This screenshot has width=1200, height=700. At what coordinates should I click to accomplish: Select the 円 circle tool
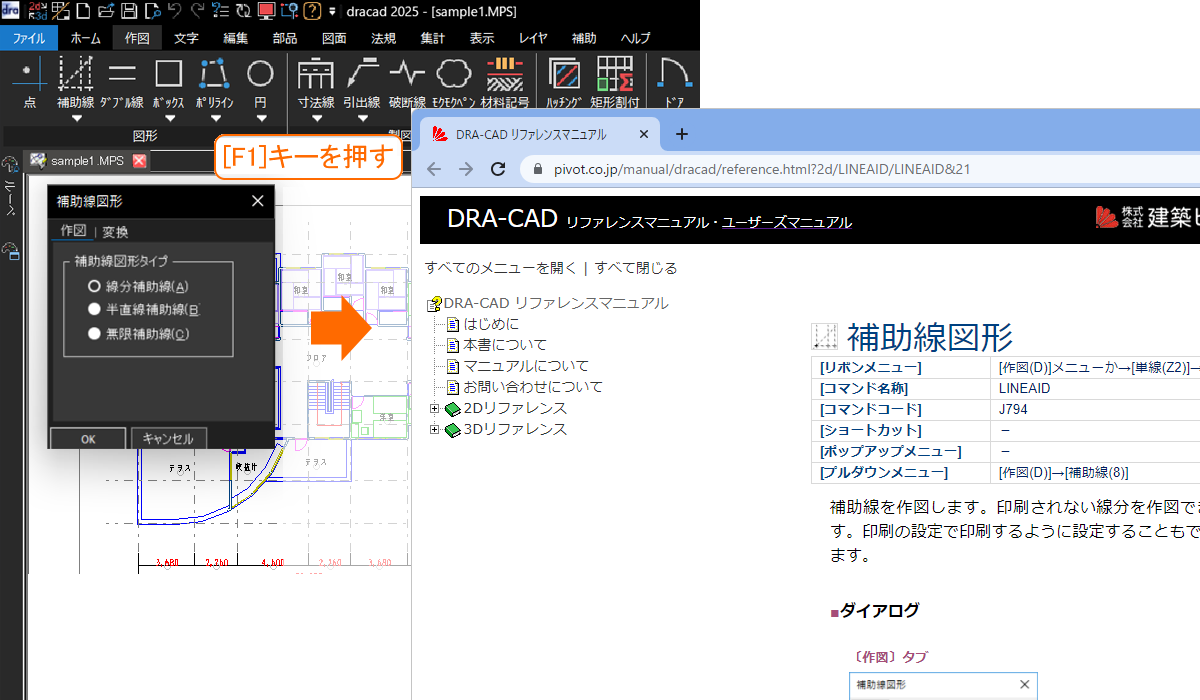[x=260, y=82]
